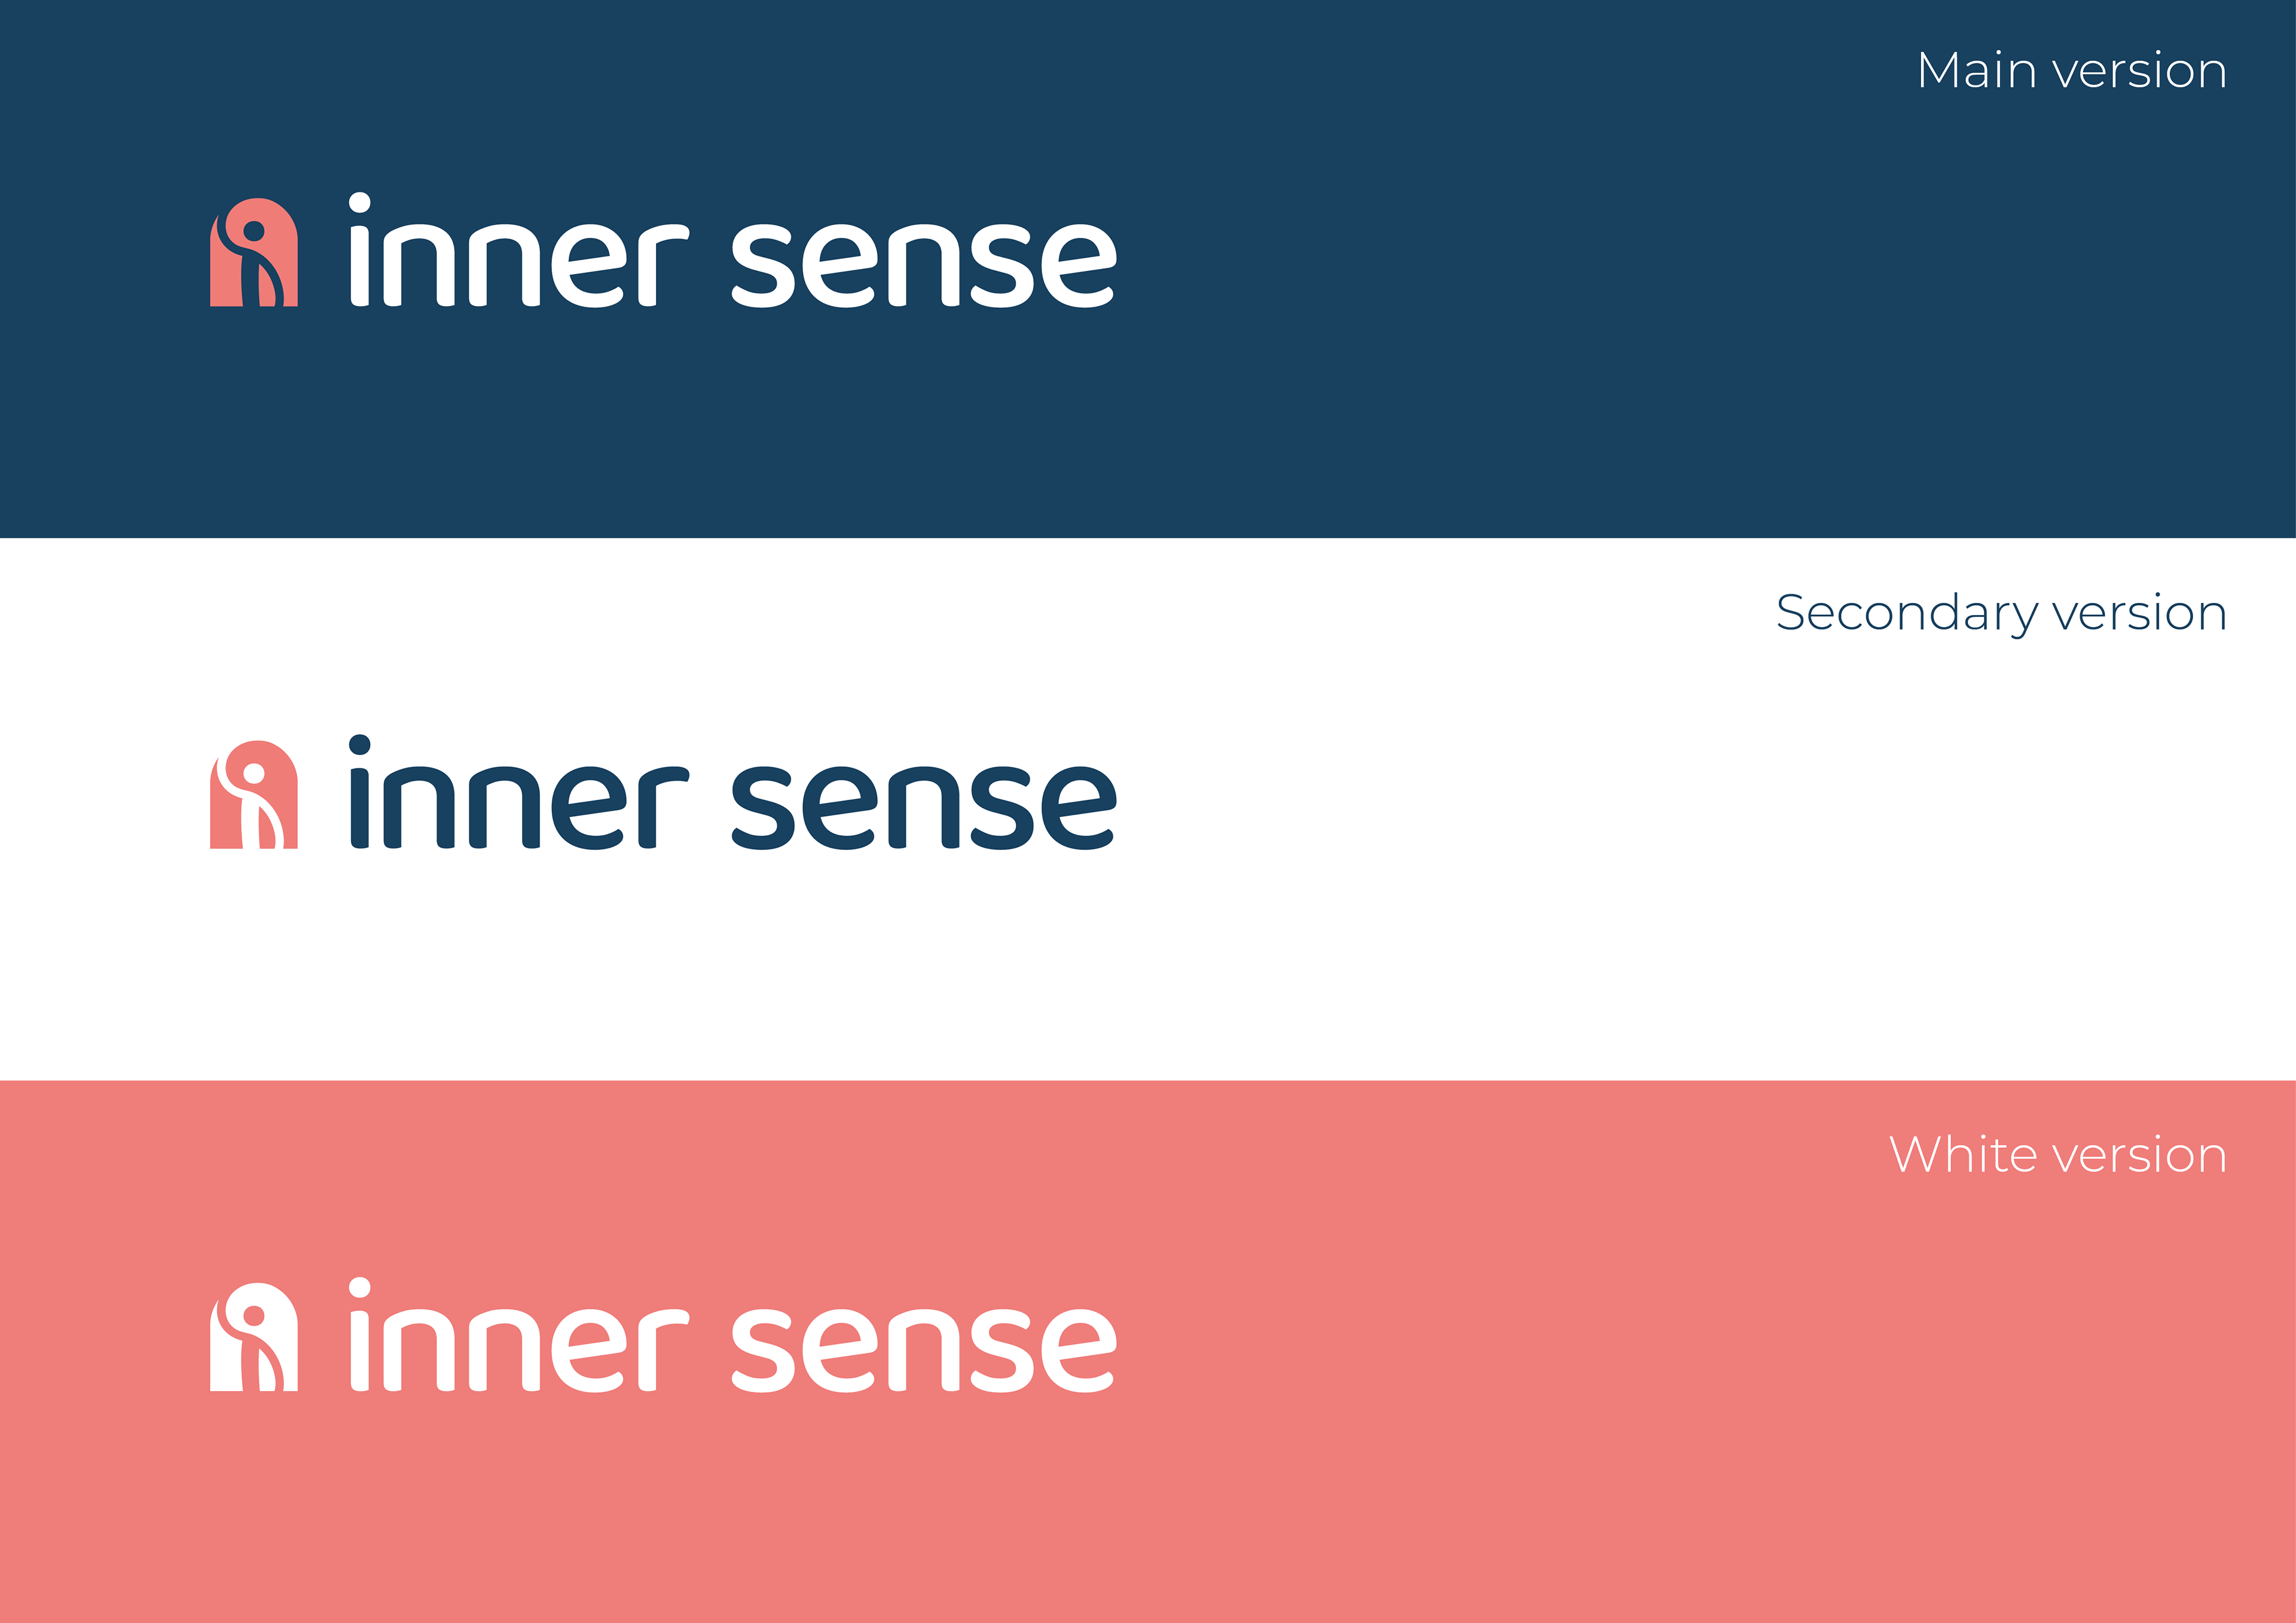Click the word 'sense' on the coral panel
The width and height of the screenshot is (2296, 1623).
(x=924, y=1349)
